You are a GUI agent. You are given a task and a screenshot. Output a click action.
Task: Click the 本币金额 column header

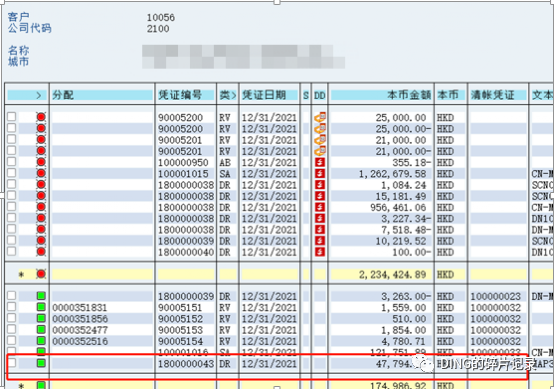pyautogui.click(x=381, y=95)
